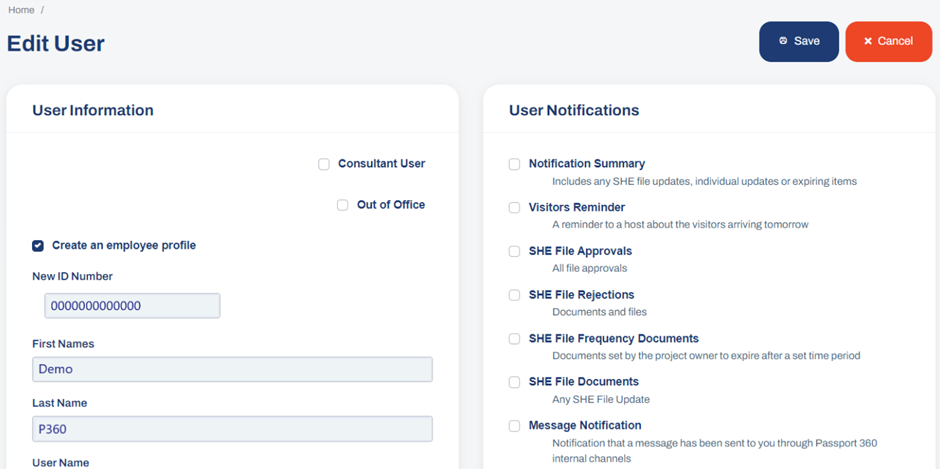Click the Cancel button
Viewport: 940px width, 469px height.
pos(888,41)
